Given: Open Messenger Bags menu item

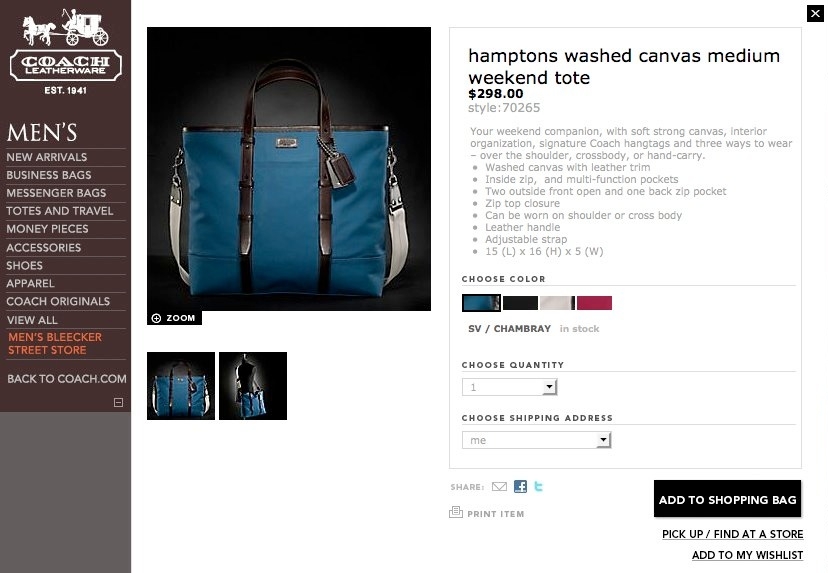Looking at the screenshot, I should point(56,193).
